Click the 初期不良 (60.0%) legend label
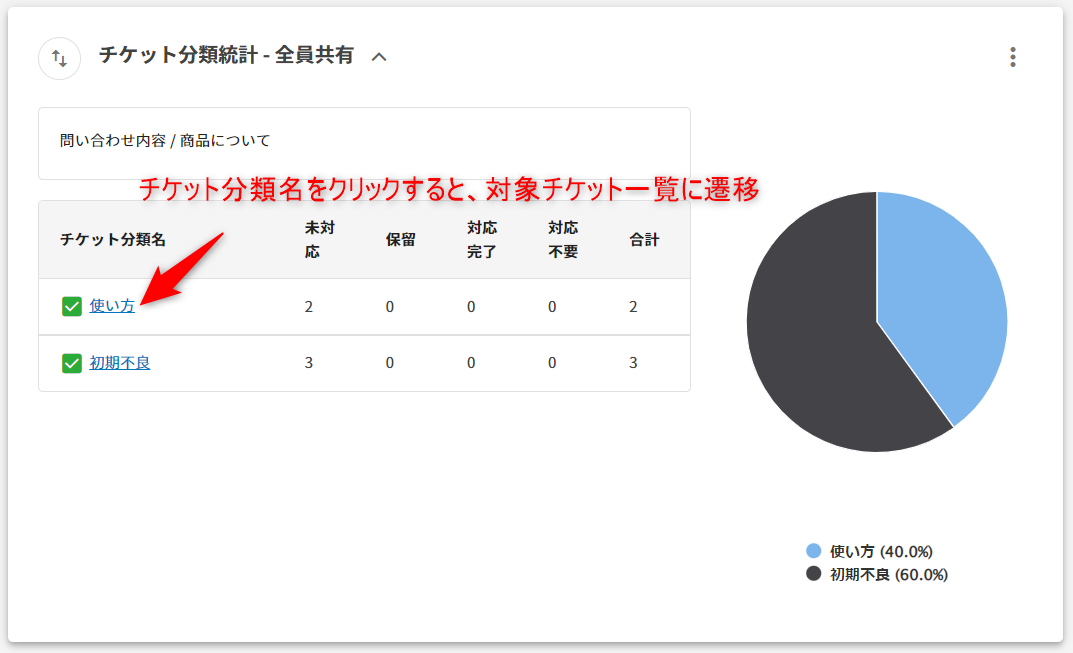 point(889,574)
